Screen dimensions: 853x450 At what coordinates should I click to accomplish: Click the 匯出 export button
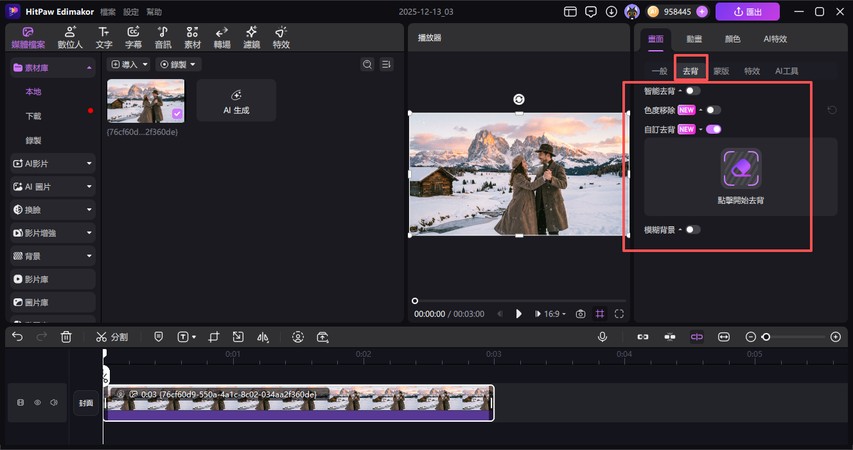tap(747, 12)
